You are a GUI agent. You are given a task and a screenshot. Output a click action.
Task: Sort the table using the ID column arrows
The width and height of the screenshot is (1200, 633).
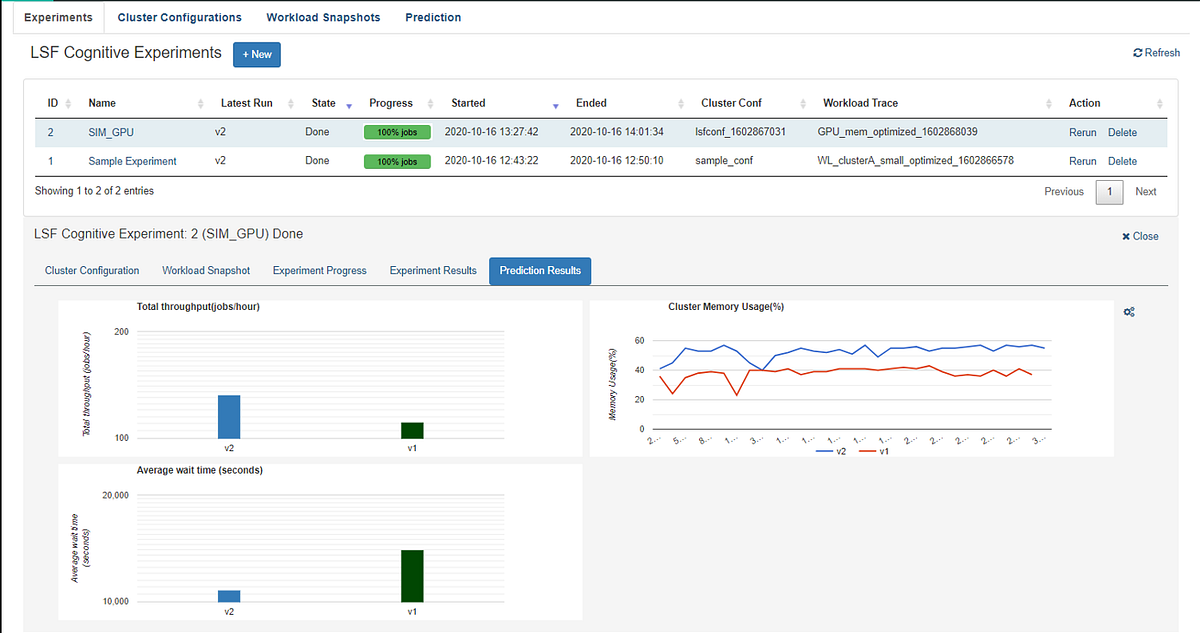click(x=69, y=103)
